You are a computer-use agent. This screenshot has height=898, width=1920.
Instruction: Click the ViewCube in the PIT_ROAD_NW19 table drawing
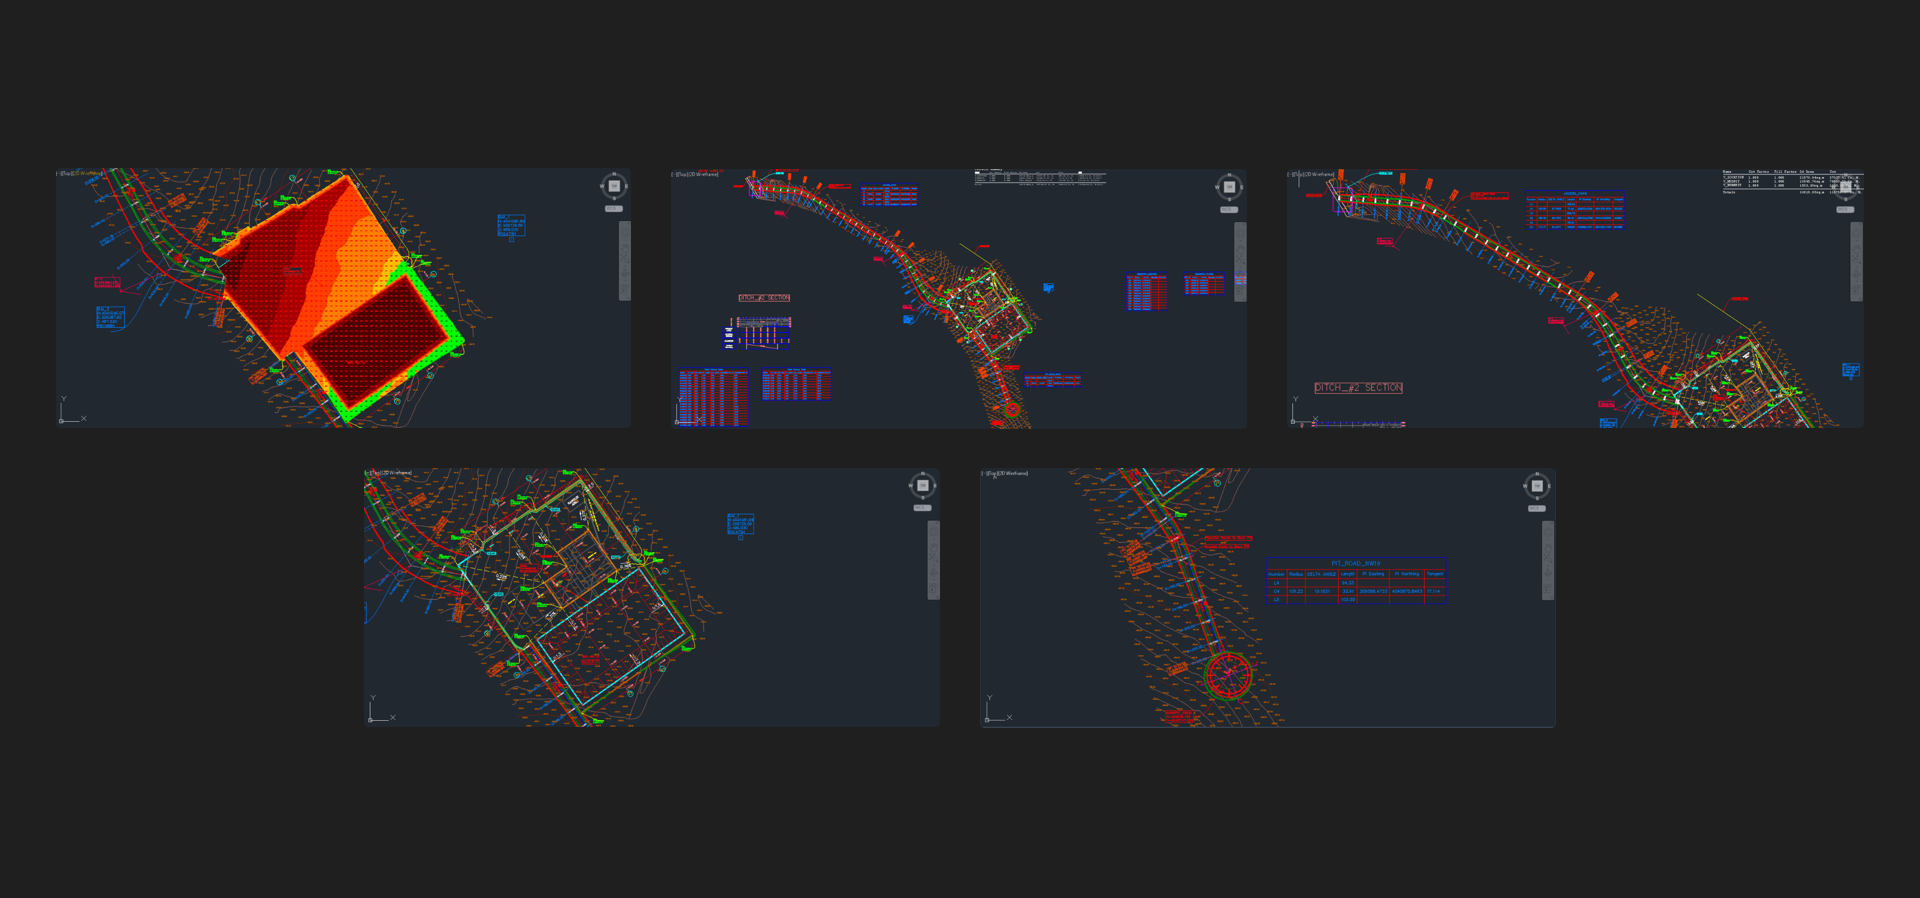(1537, 486)
